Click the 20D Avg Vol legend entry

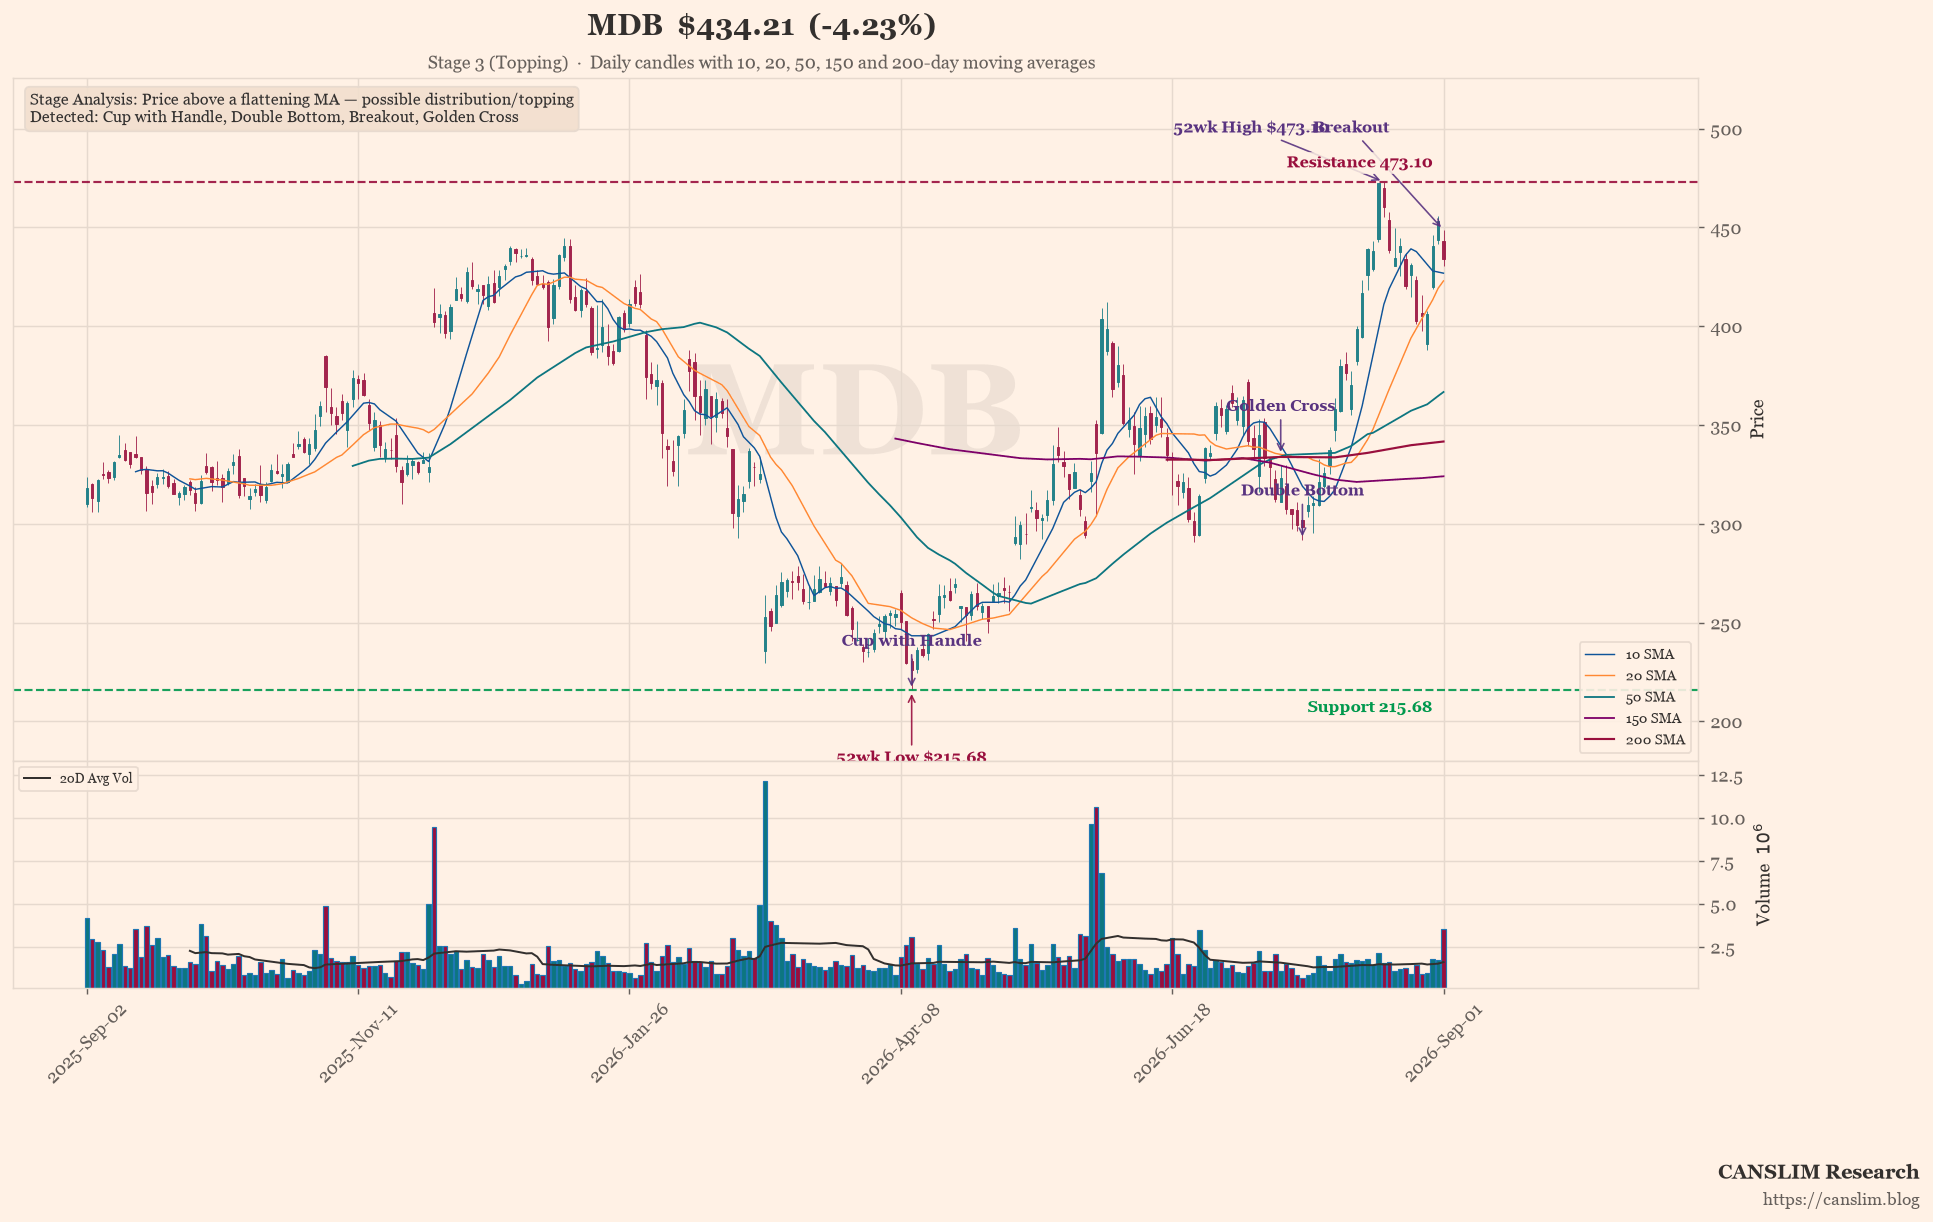point(78,779)
